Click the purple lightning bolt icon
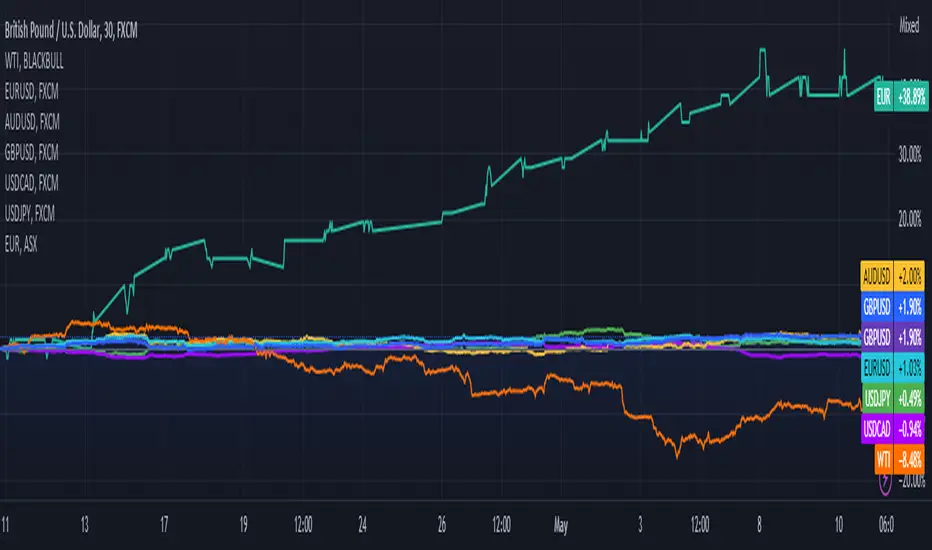Screen dimensions: 932x550 click(x=885, y=481)
